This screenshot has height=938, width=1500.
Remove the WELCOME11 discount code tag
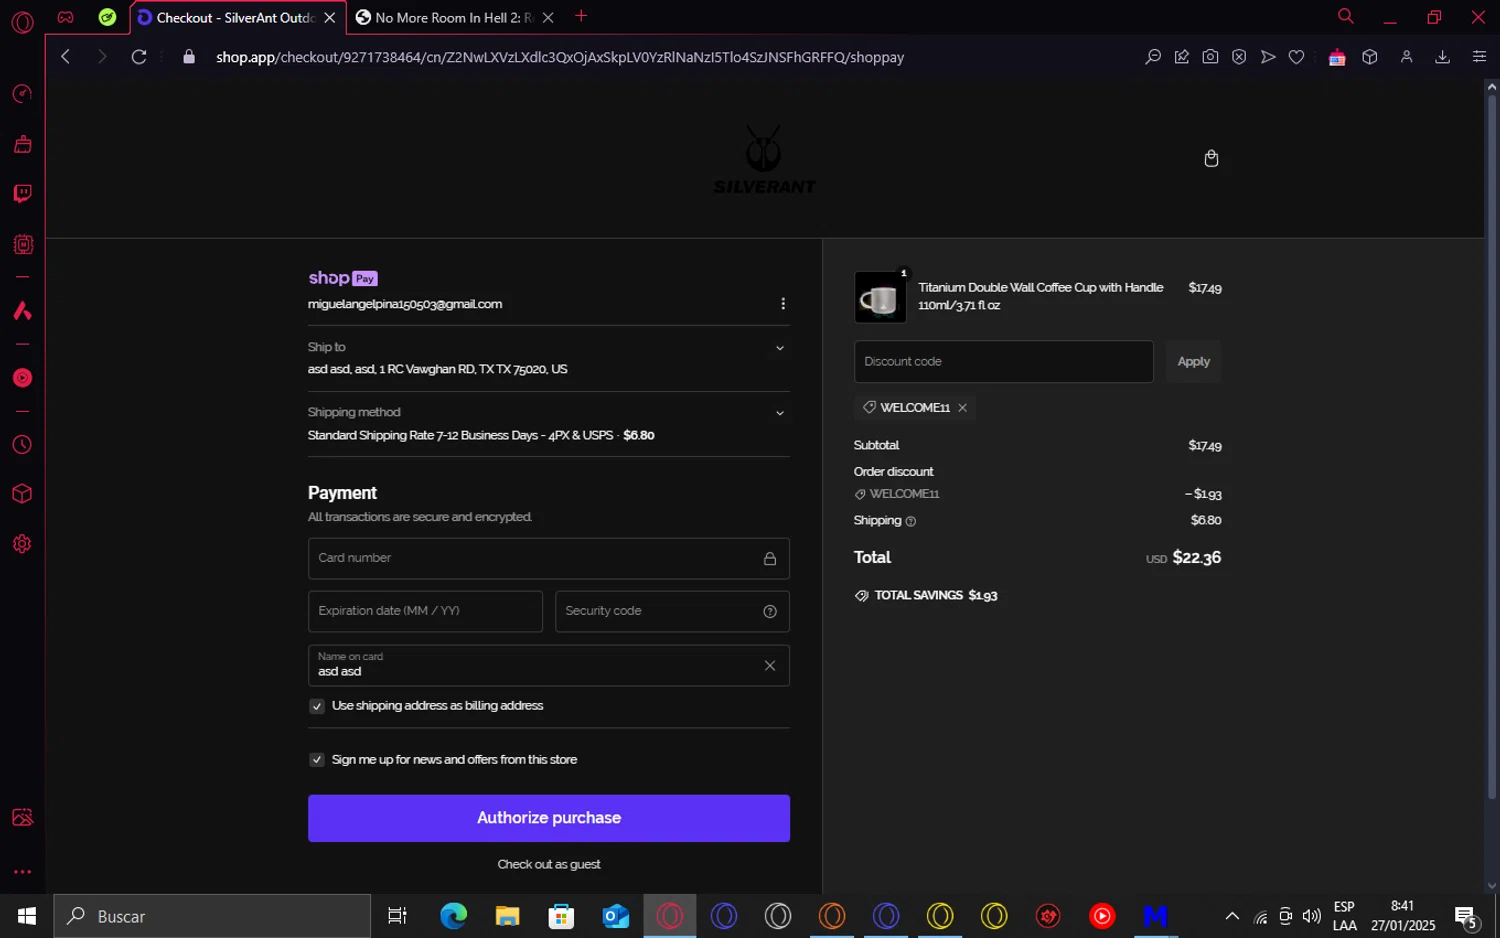tap(962, 408)
